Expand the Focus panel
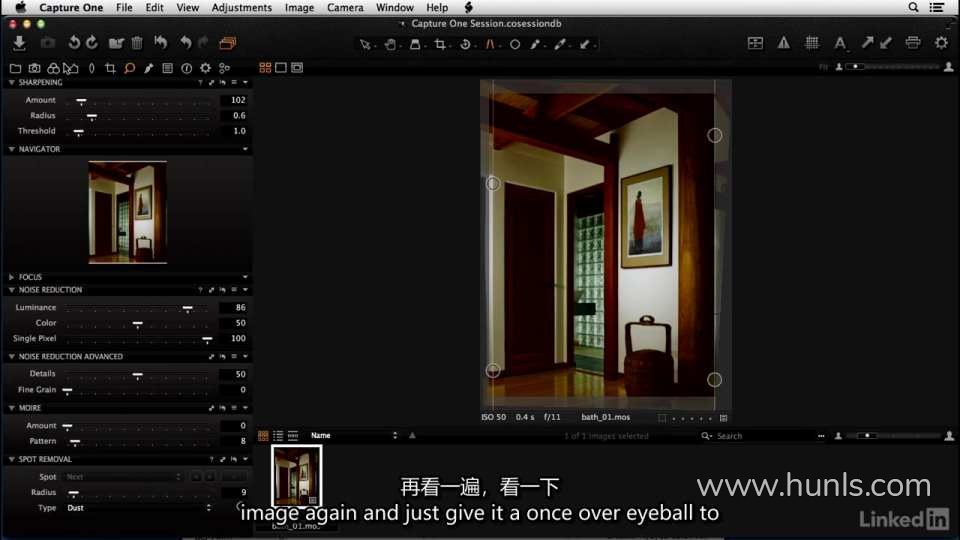 (x=12, y=277)
